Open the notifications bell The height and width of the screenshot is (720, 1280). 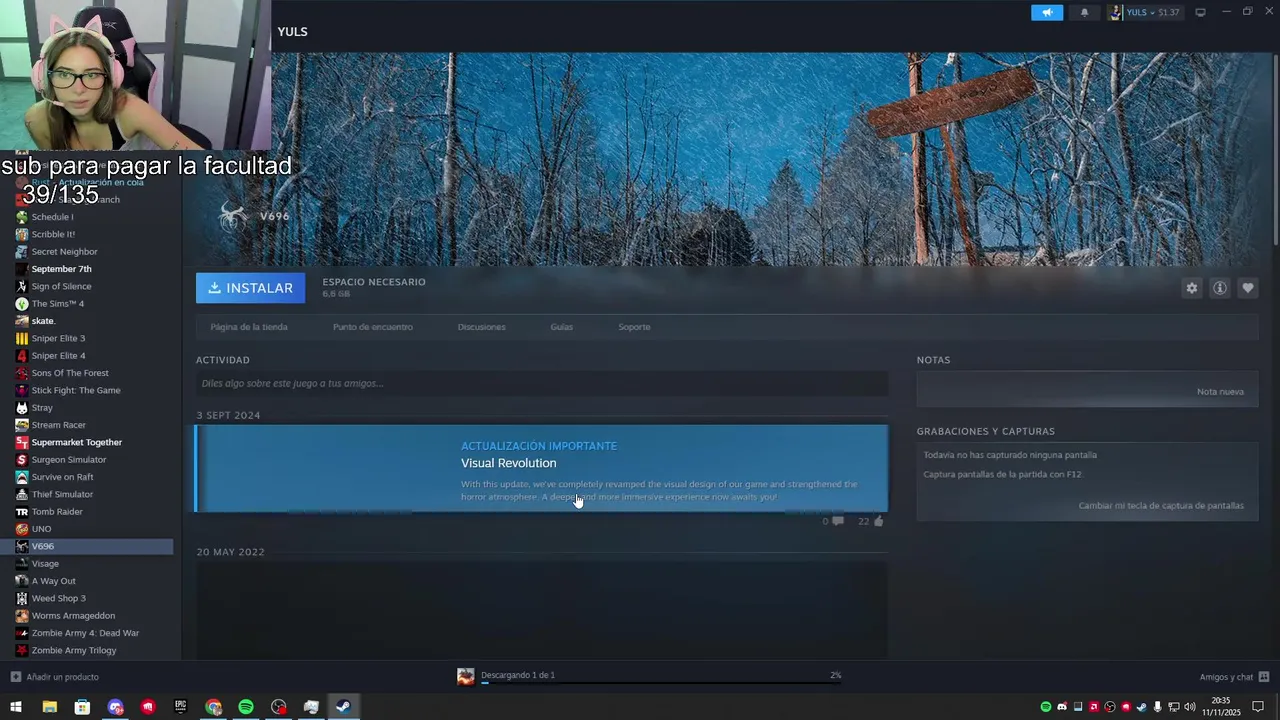click(x=1084, y=12)
